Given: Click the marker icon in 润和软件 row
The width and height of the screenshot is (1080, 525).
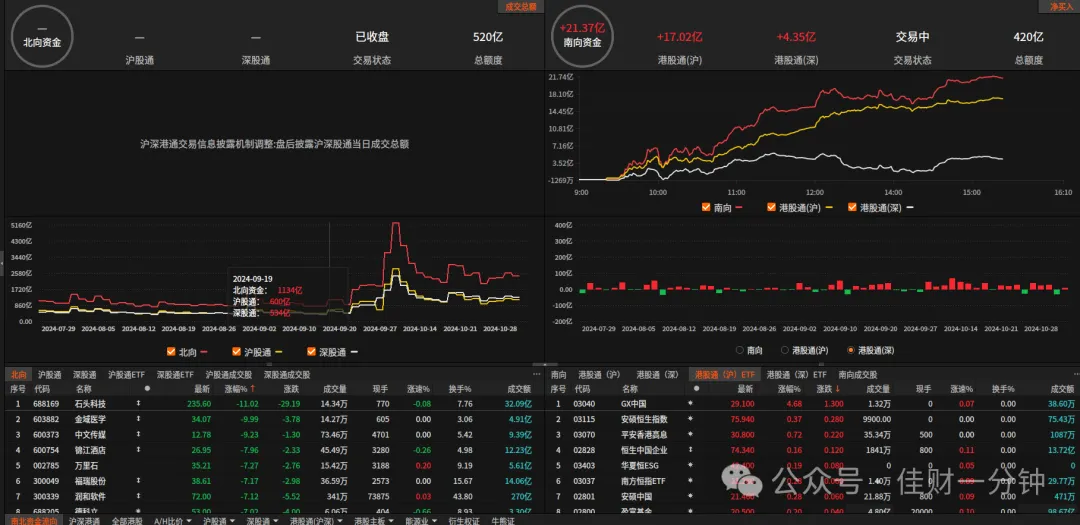Looking at the screenshot, I should tap(138, 496).
